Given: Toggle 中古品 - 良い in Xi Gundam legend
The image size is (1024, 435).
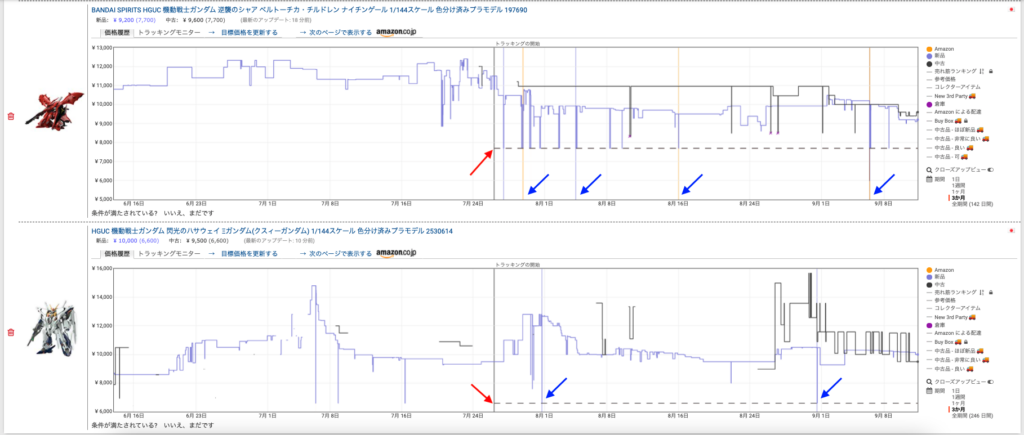Looking at the screenshot, I should coord(950,369).
